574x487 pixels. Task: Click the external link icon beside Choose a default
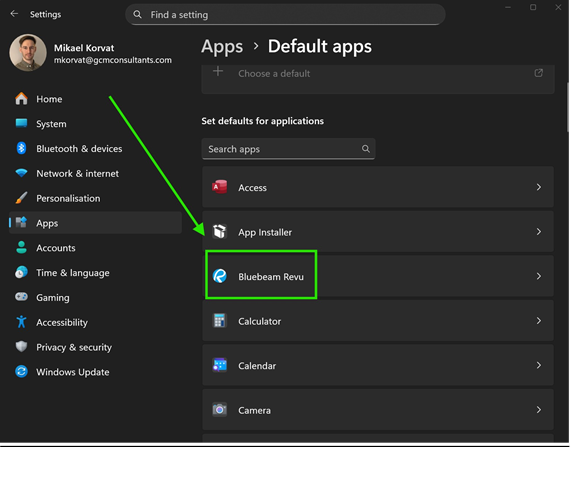pos(538,73)
